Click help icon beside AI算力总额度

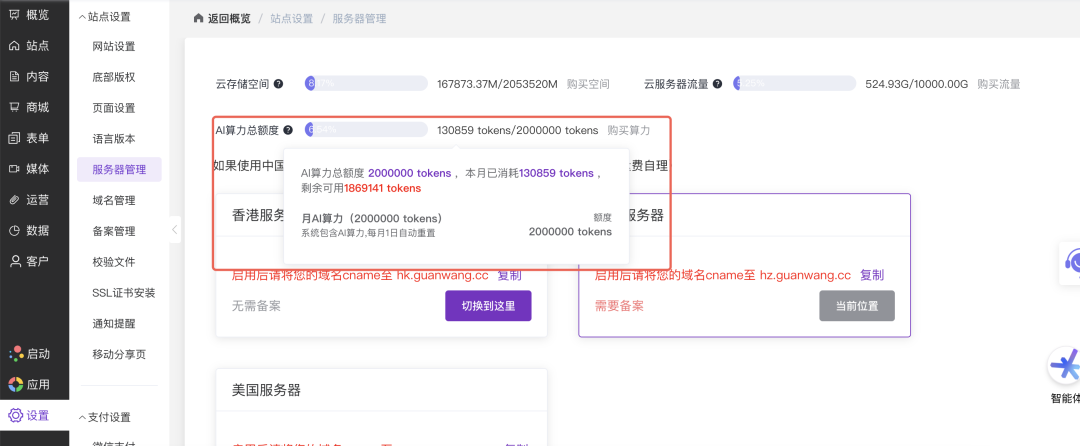288,130
